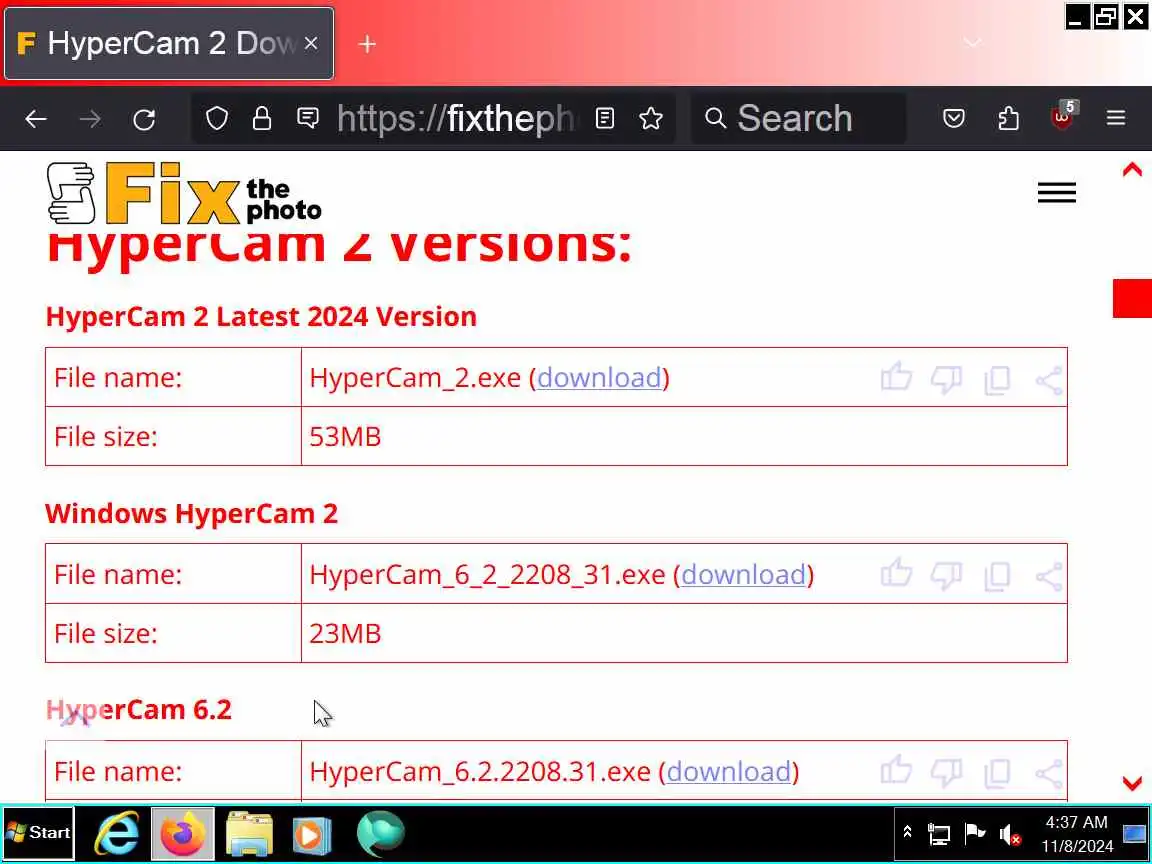Open the permissions icon in address bar

[308, 118]
